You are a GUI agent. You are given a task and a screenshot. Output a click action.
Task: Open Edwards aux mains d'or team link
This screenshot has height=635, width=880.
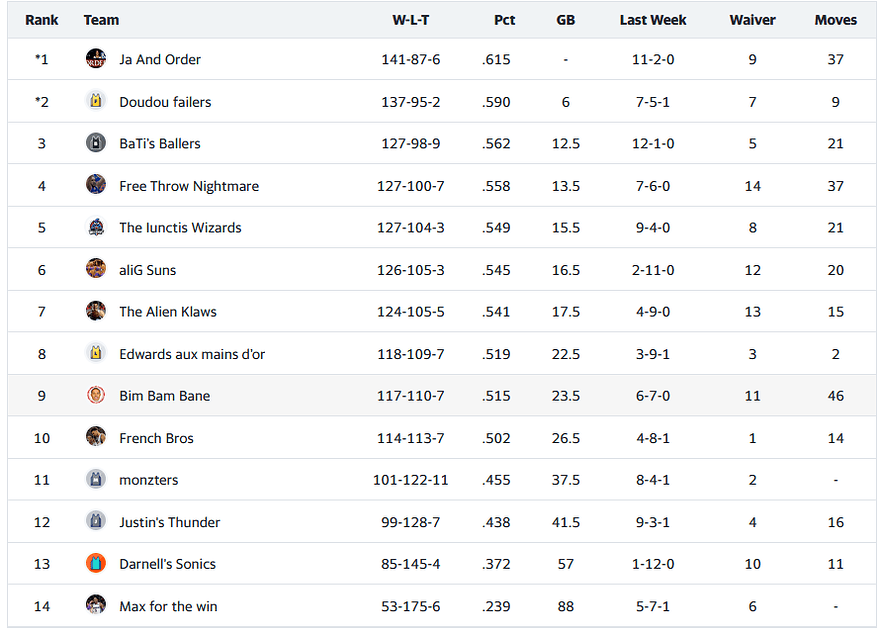[x=192, y=354]
